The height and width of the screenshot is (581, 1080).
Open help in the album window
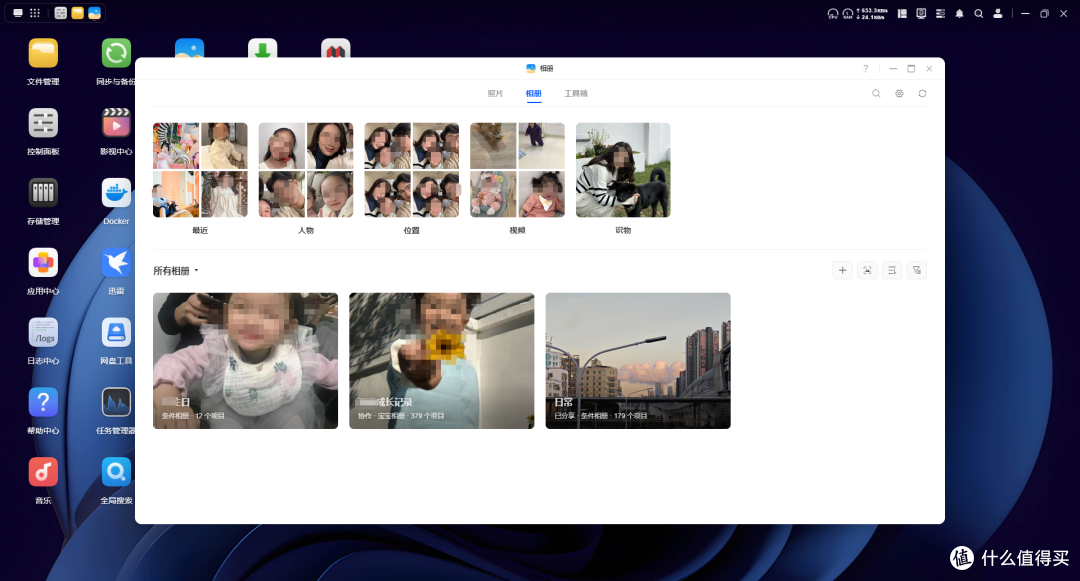(x=866, y=69)
